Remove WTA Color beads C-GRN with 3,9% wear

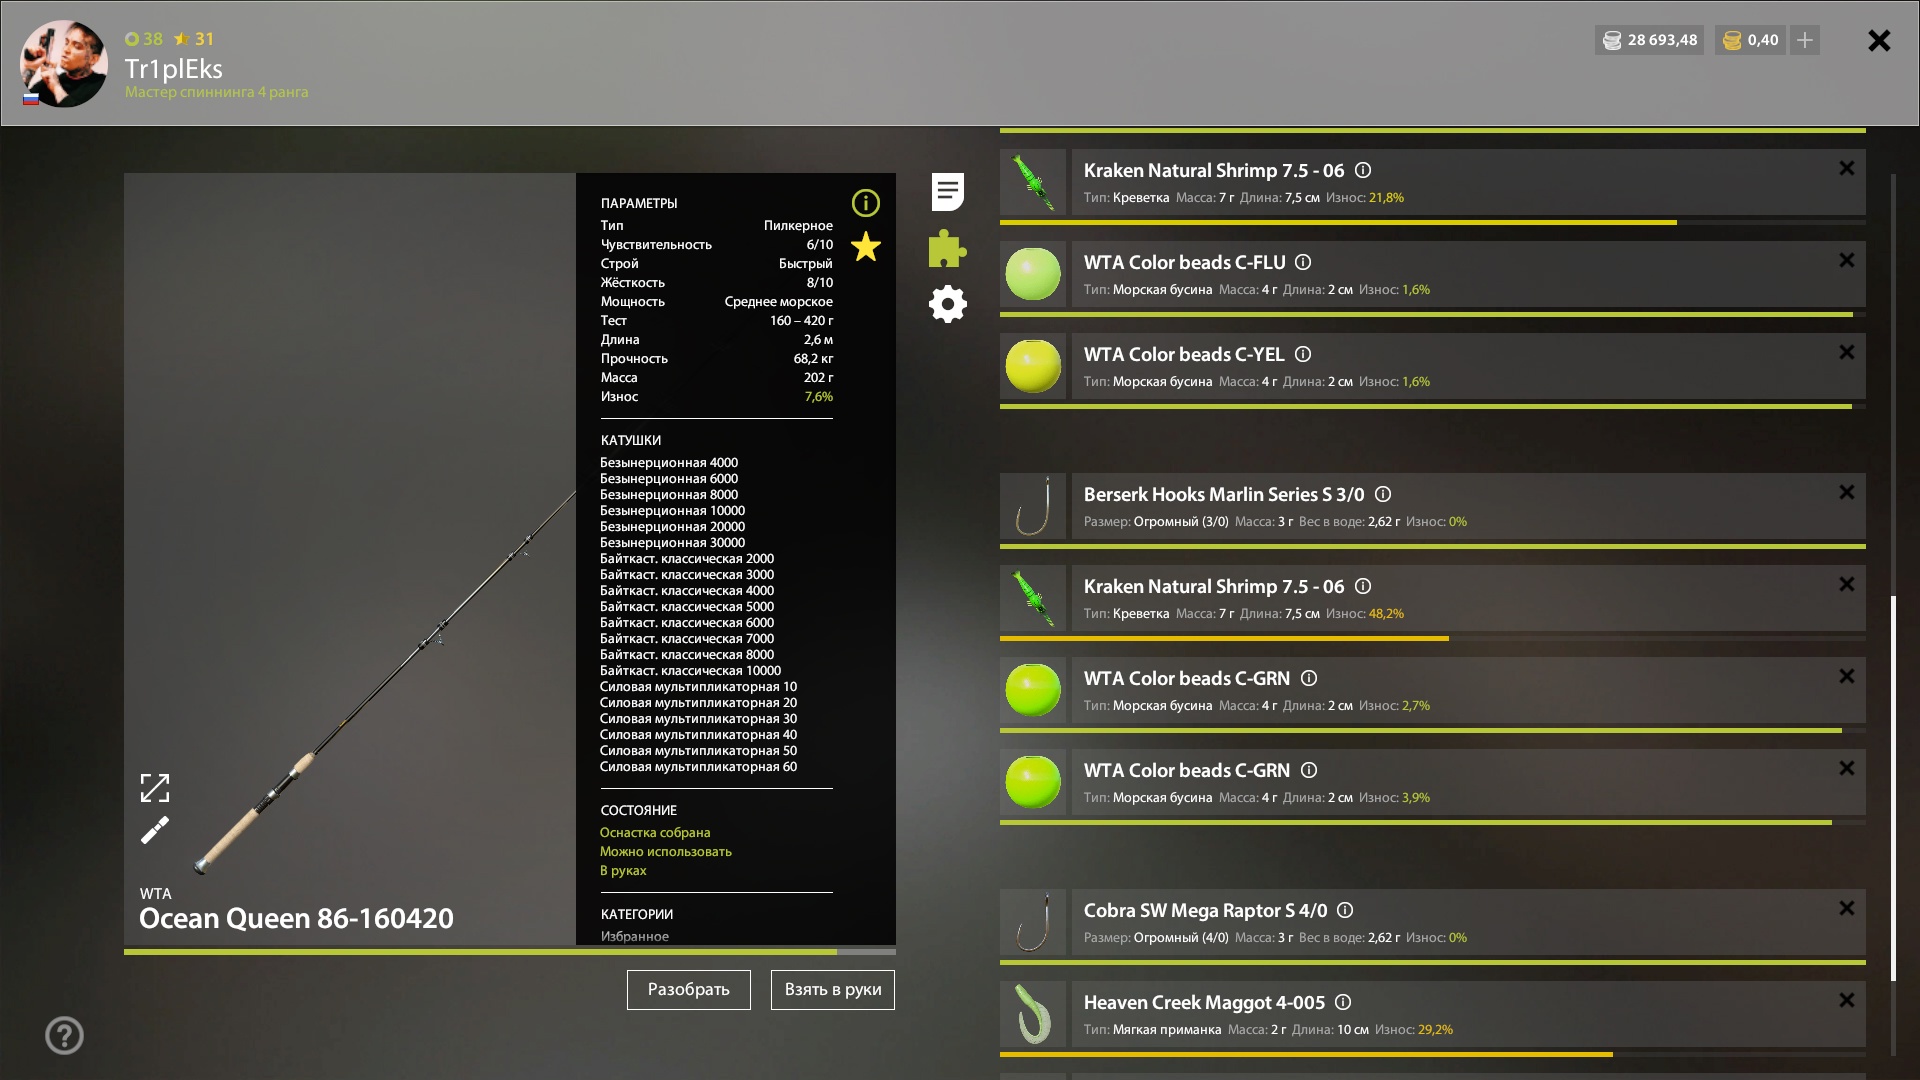[x=1846, y=768]
